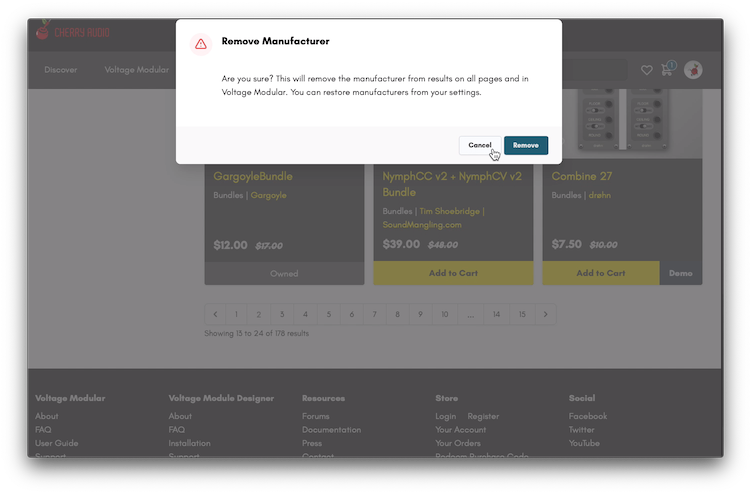Open the wishlist heart icon
This screenshot has height=494, width=751.
point(647,70)
